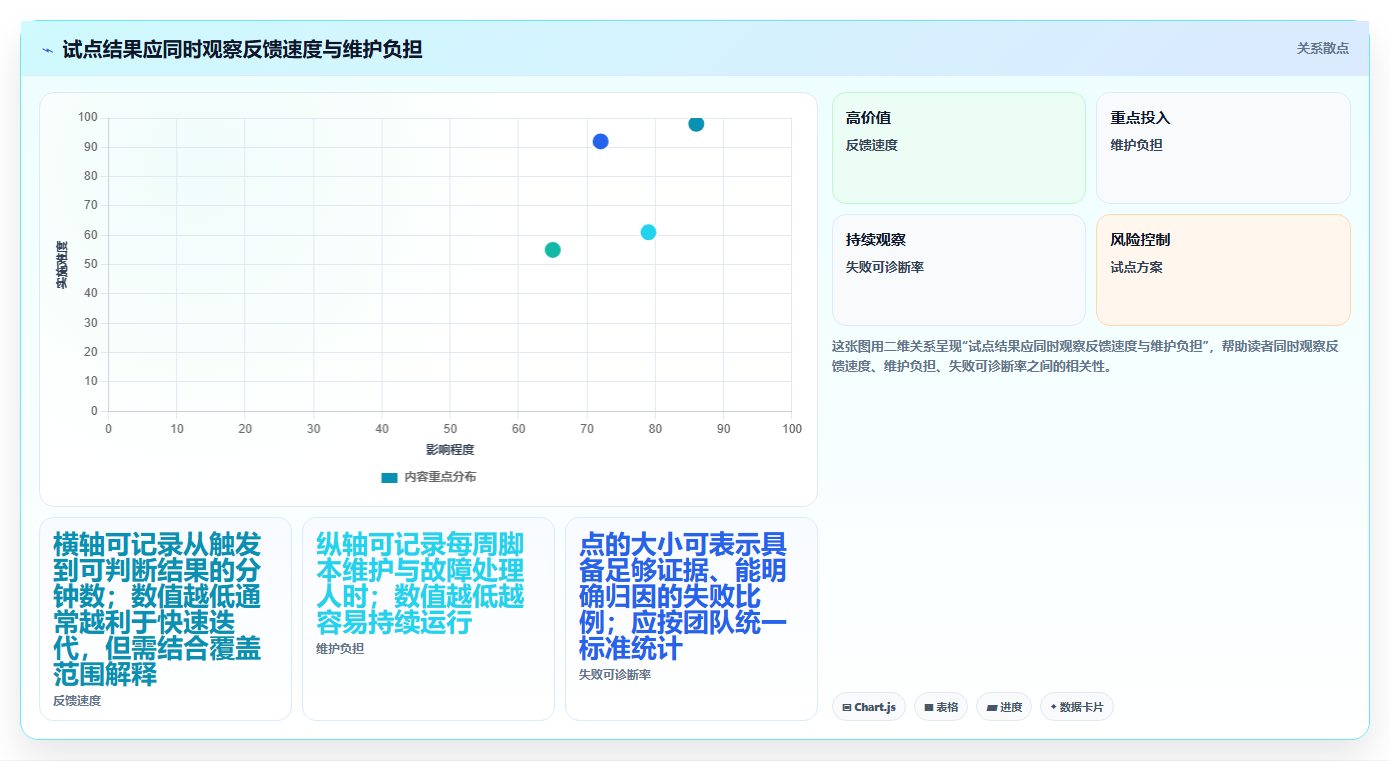Viewport: 1390px width, 761px height.
Task: Click the 实施难度 y-axis title
Action: point(62,265)
